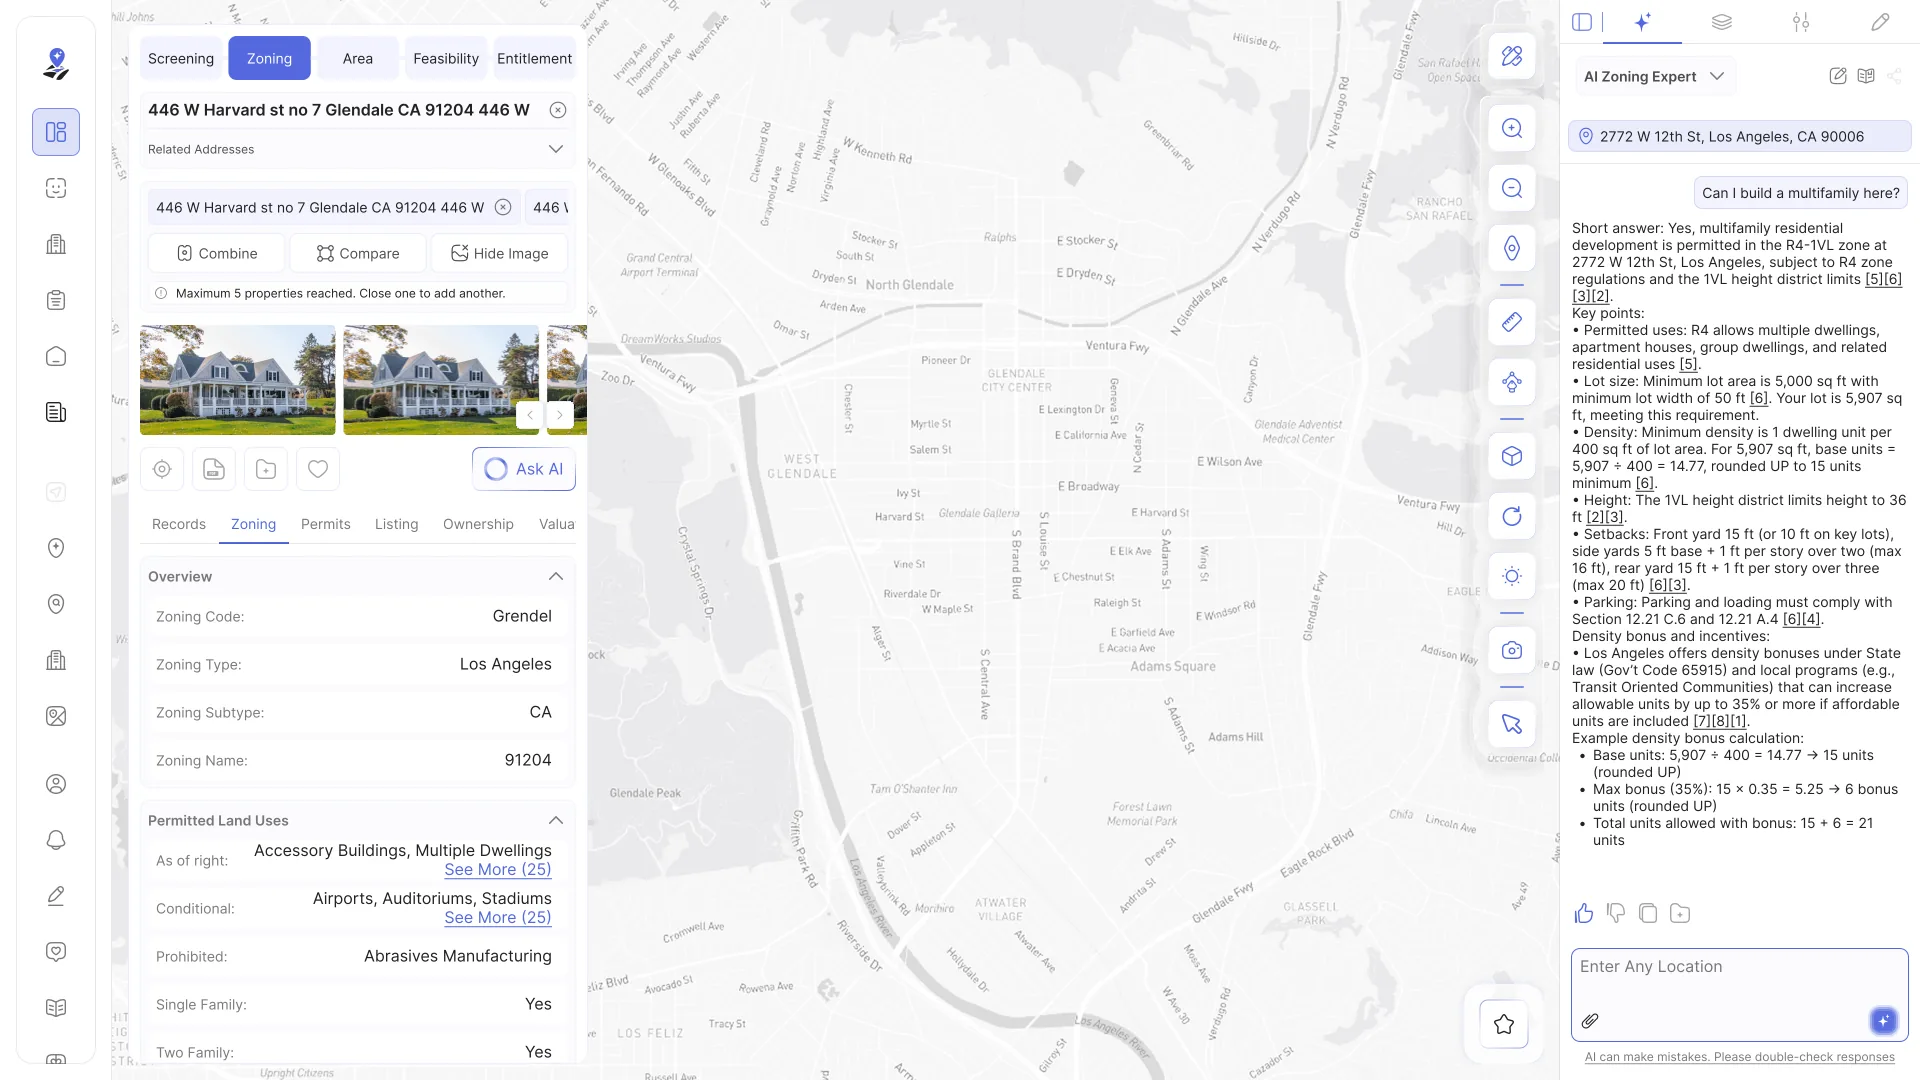Take a map snapshot with camera tool
1920x1080 pixels.
point(1512,650)
